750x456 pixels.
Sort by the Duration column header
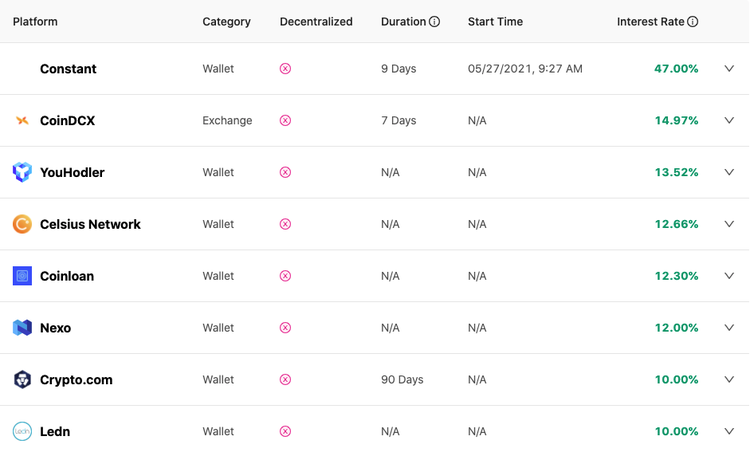(403, 22)
